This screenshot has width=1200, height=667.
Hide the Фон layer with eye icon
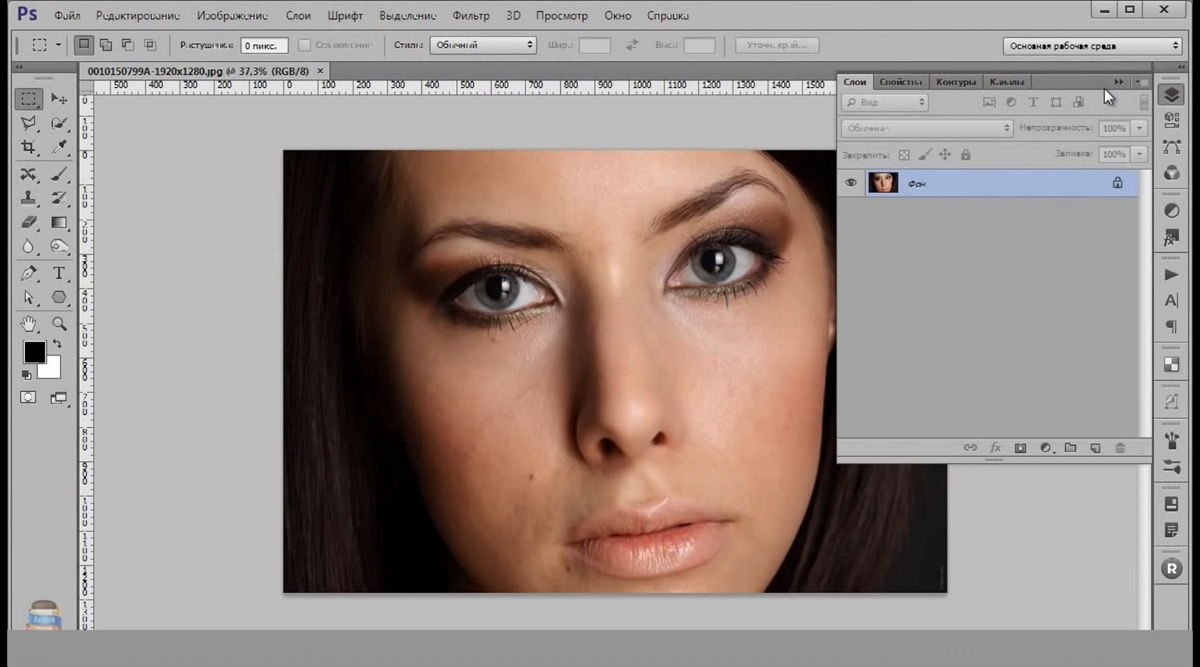(x=851, y=183)
